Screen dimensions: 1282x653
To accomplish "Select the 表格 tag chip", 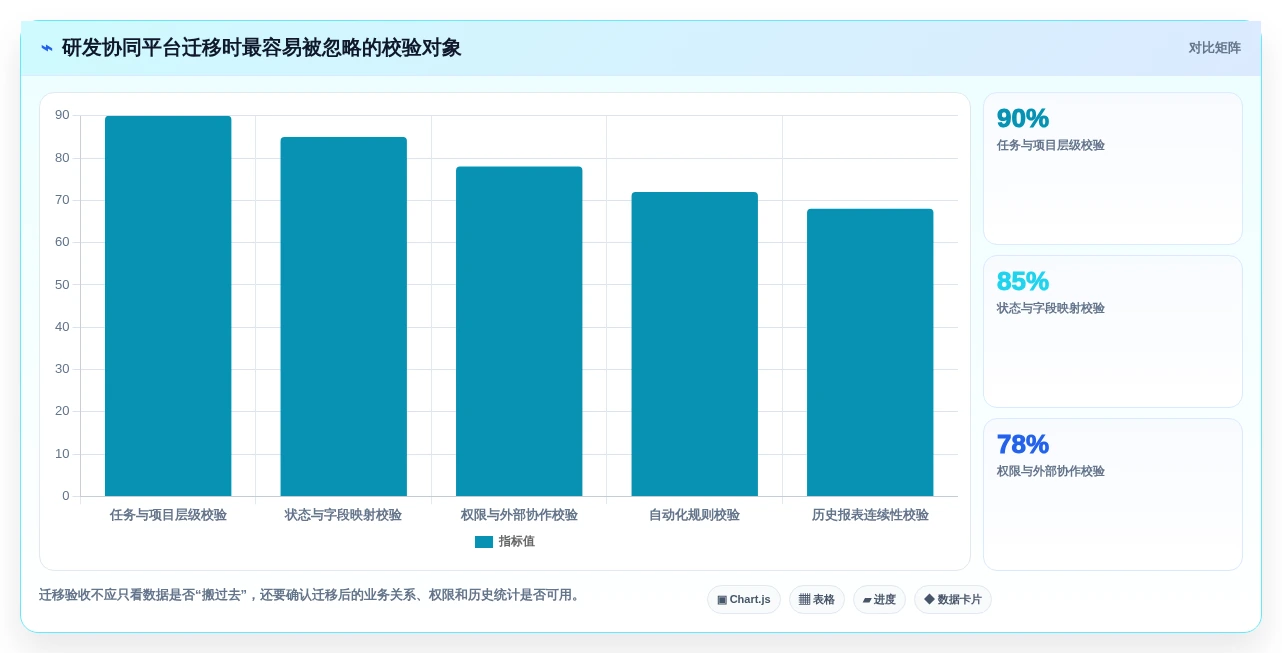I will coord(817,600).
